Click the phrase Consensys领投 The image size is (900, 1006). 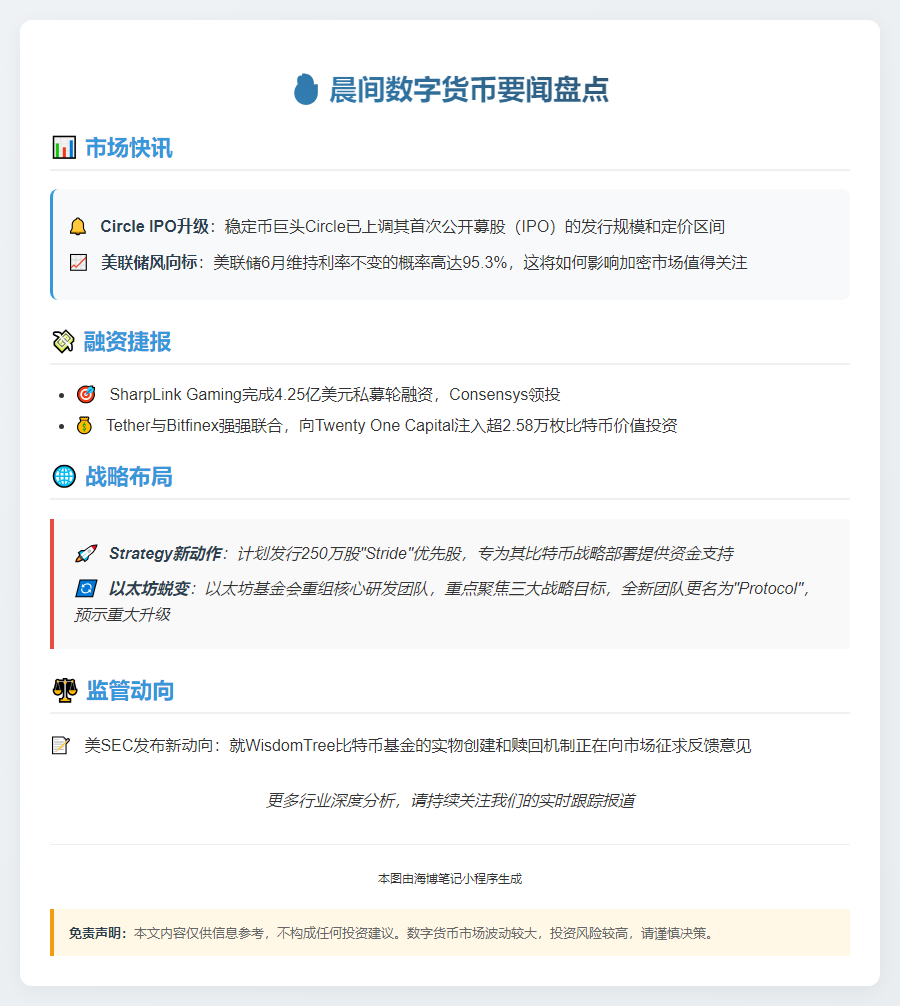pyautogui.click(x=505, y=394)
